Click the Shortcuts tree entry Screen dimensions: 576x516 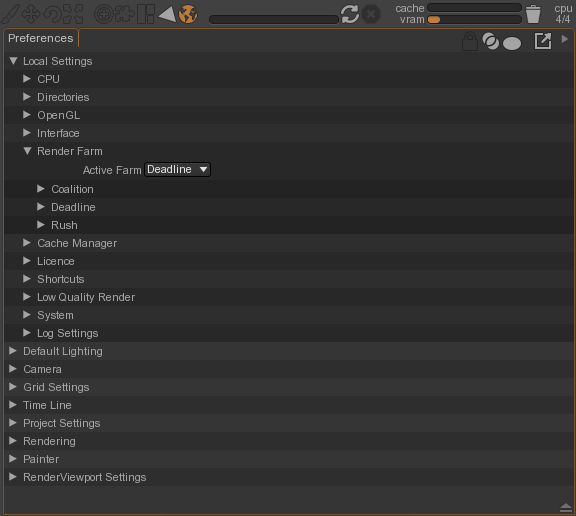tap(61, 279)
